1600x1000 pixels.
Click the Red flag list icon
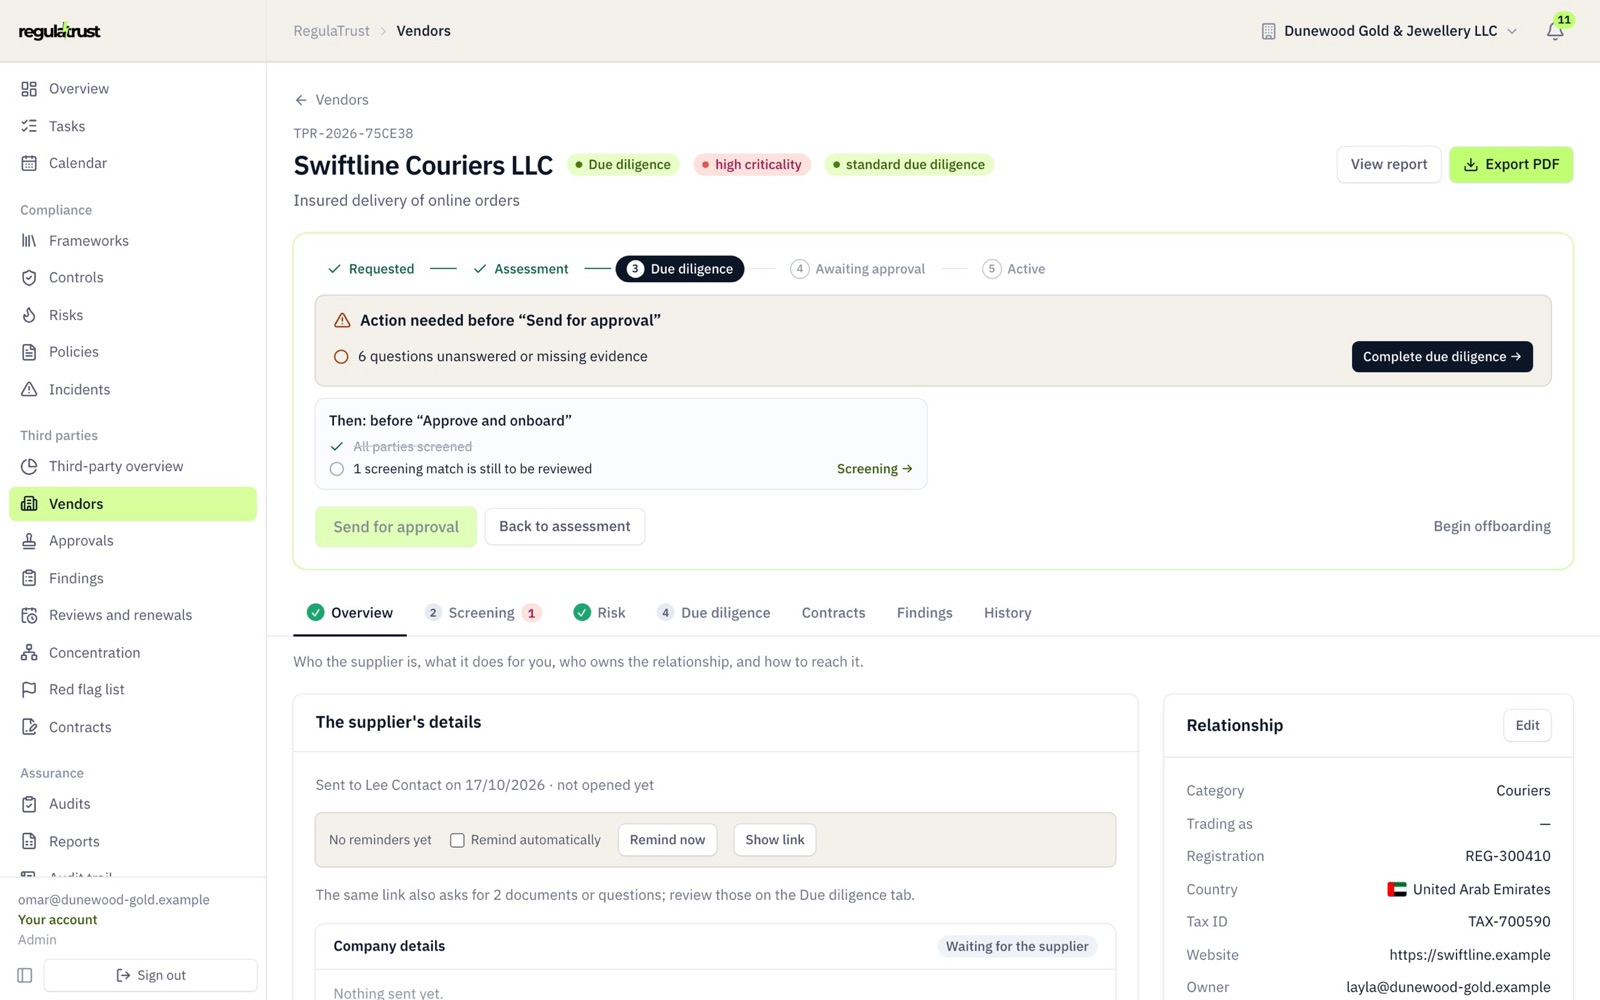(29, 690)
